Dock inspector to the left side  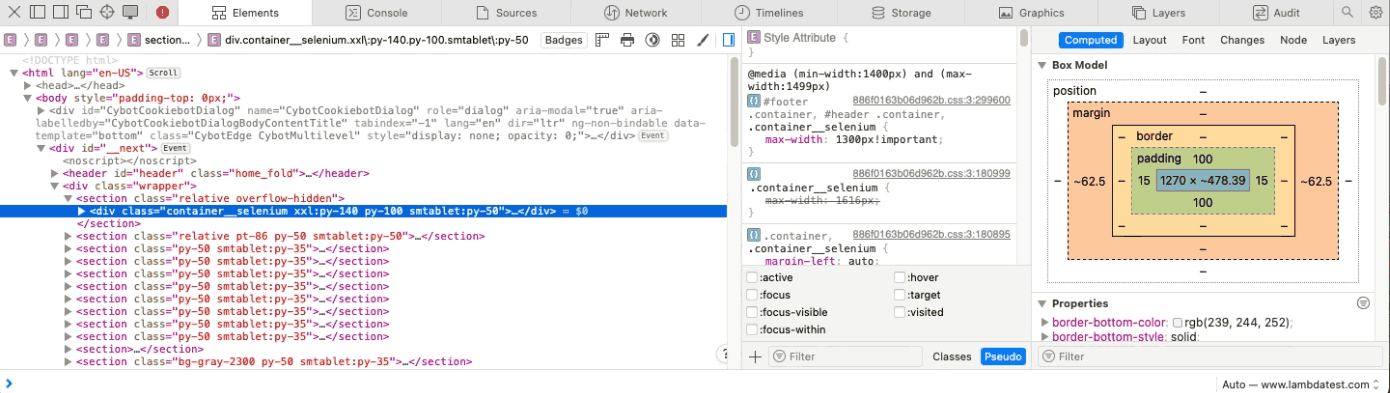click(x=37, y=12)
